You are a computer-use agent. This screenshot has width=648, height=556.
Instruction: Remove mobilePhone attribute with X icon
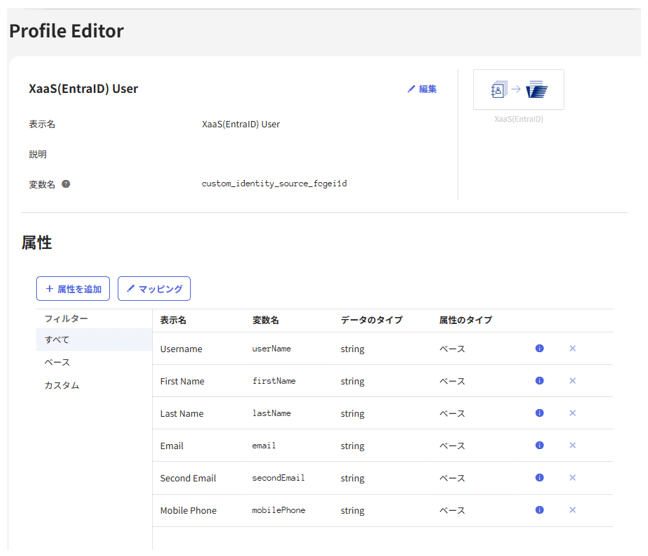click(573, 510)
